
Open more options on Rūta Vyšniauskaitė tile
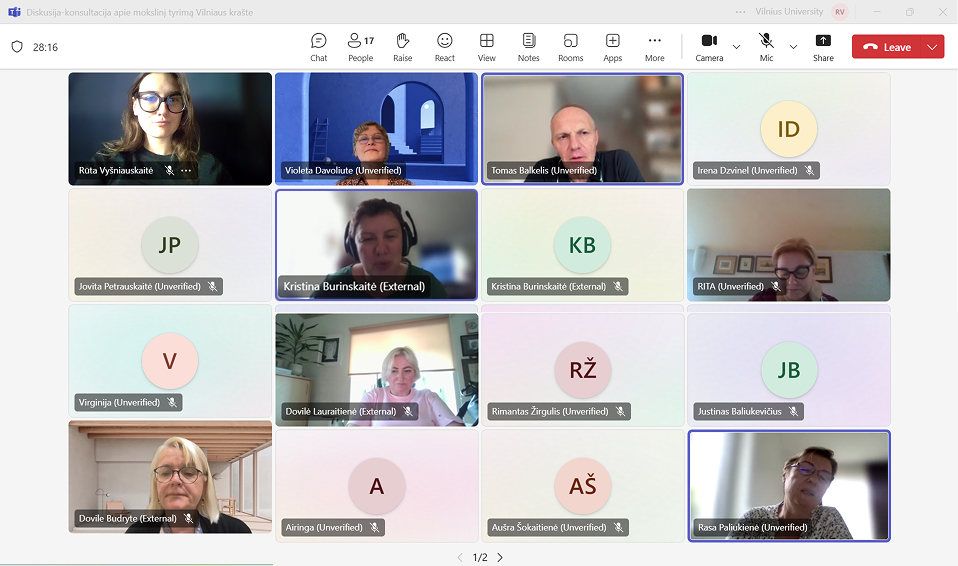pyautogui.click(x=186, y=171)
